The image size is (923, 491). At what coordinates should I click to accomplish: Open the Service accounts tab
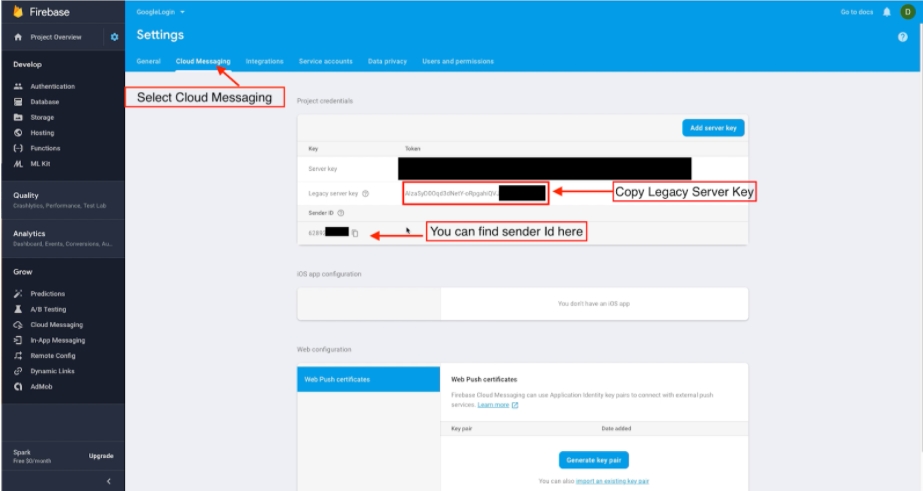(326, 61)
